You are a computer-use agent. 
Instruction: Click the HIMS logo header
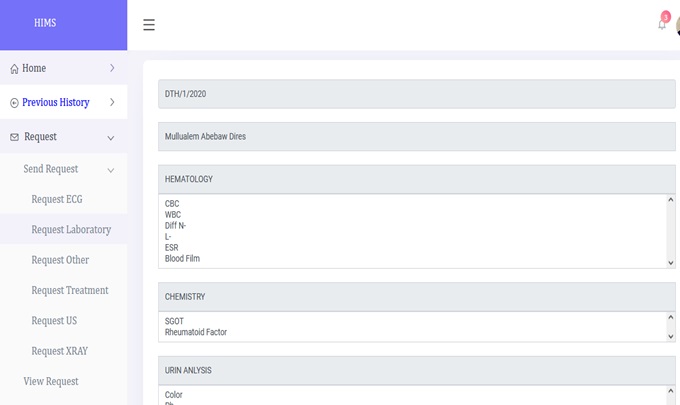pyautogui.click(x=45, y=24)
